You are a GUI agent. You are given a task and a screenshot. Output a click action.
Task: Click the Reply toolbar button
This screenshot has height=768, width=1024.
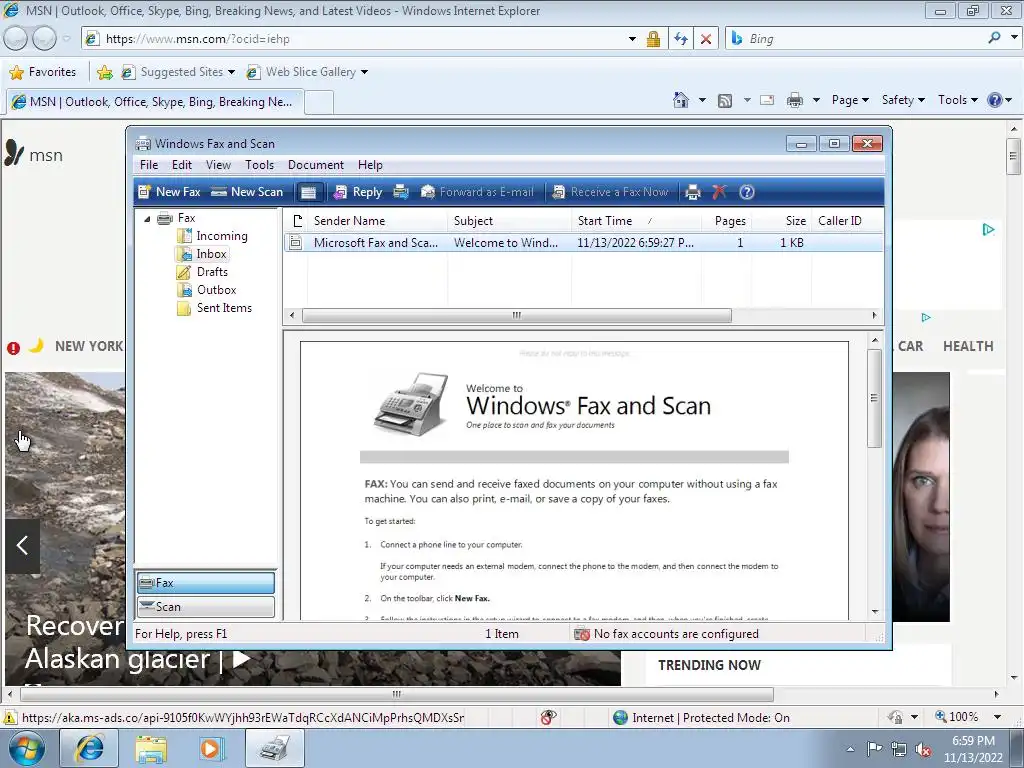(x=358, y=192)
